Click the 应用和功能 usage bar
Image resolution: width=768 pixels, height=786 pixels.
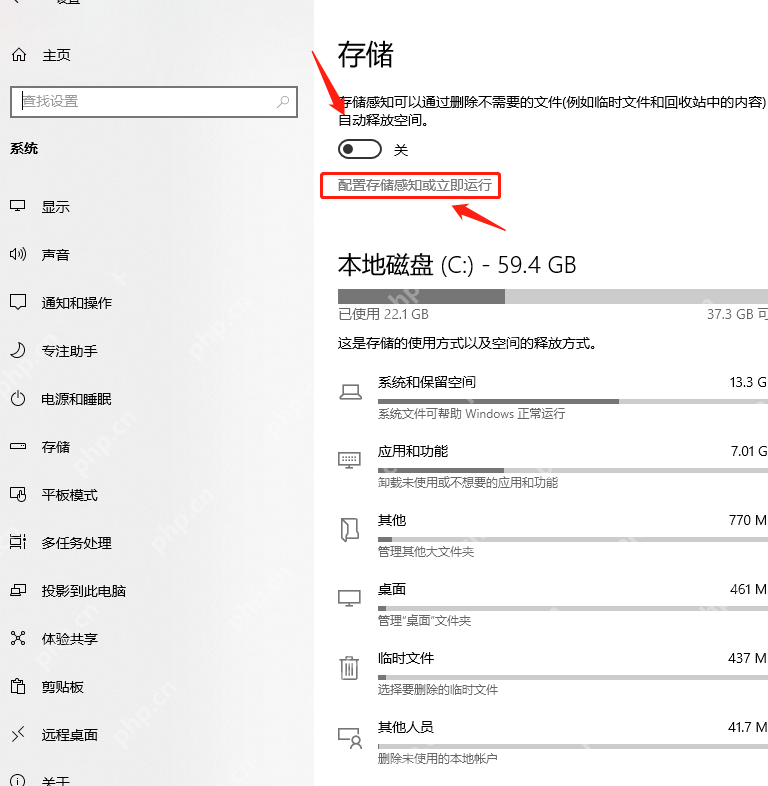pyautogui.click(x=573, y=470)
